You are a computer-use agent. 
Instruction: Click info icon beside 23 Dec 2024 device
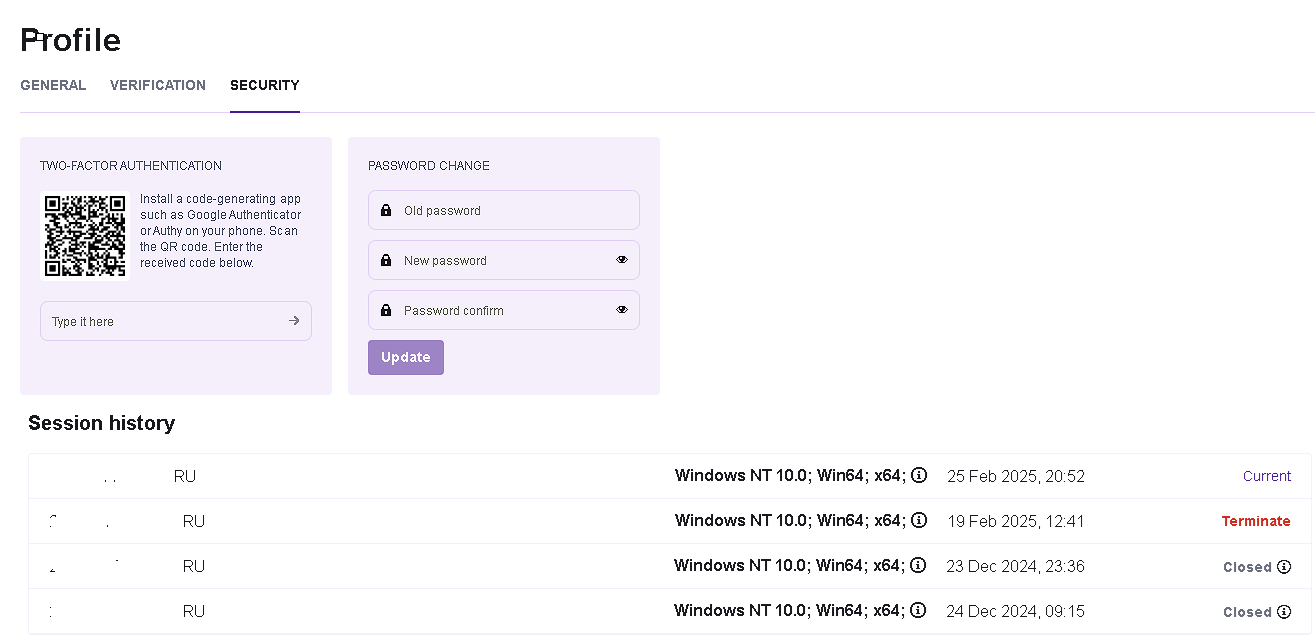click(x=918, y=565)
